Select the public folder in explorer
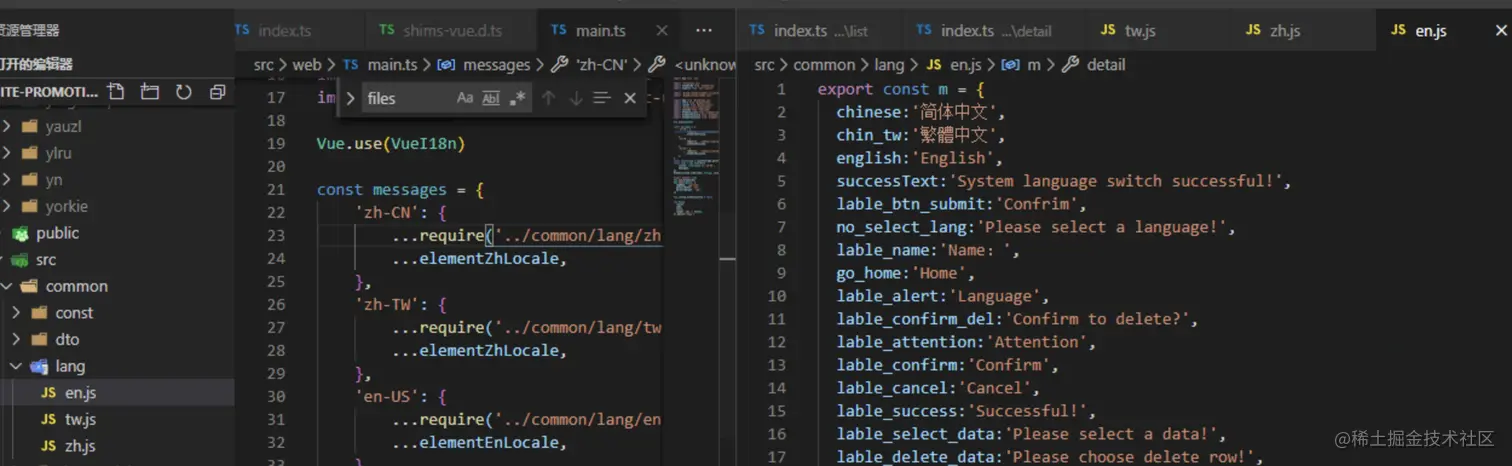 coord(117,233)
